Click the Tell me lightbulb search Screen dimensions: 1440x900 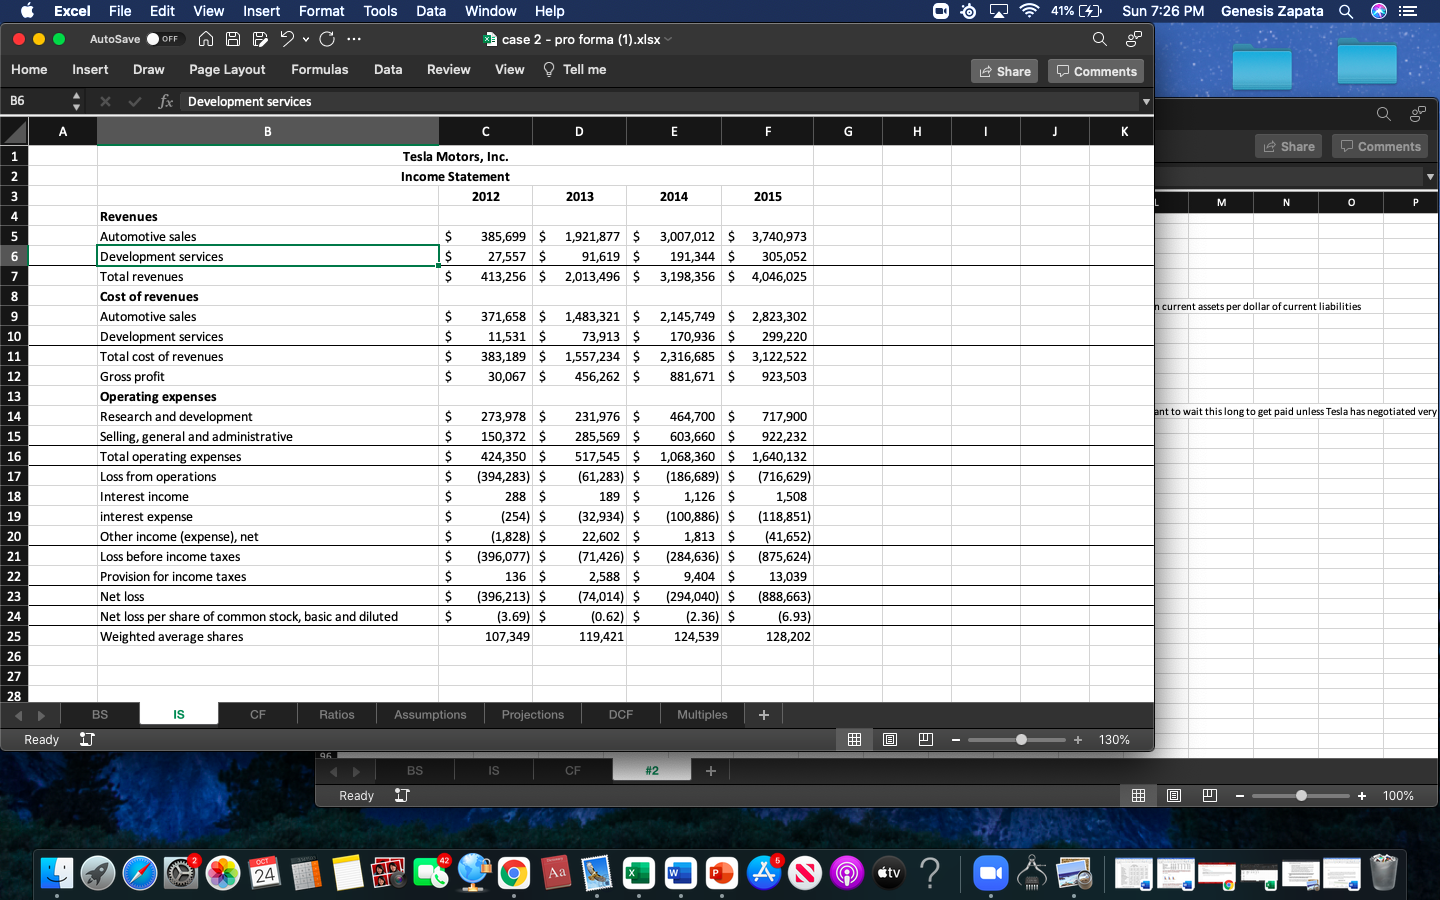click(x=575, y=69)
